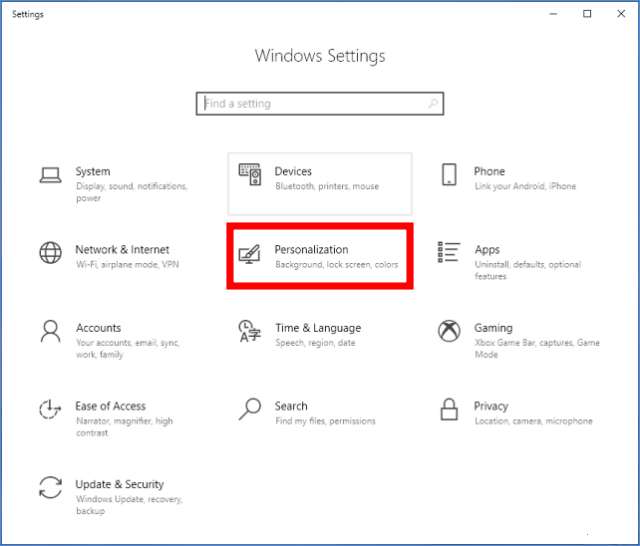Image resolution: width=640 pixels, height=546 pixels.
Task: Click 'Display, sound, notifications, power' text
Action: (132, 192)
